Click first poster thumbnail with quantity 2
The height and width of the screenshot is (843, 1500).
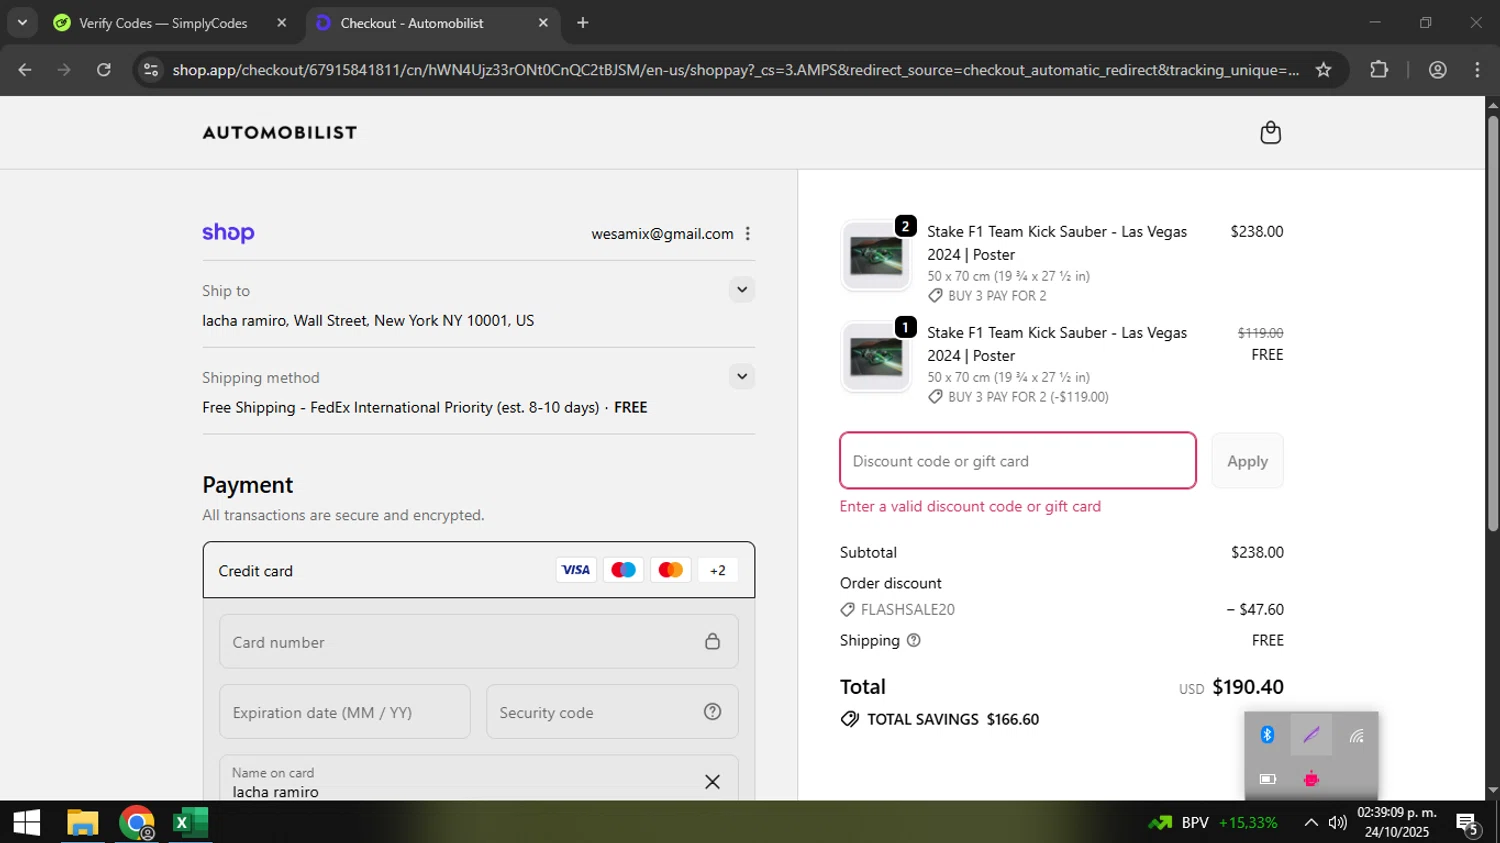[x=876, y=256]
